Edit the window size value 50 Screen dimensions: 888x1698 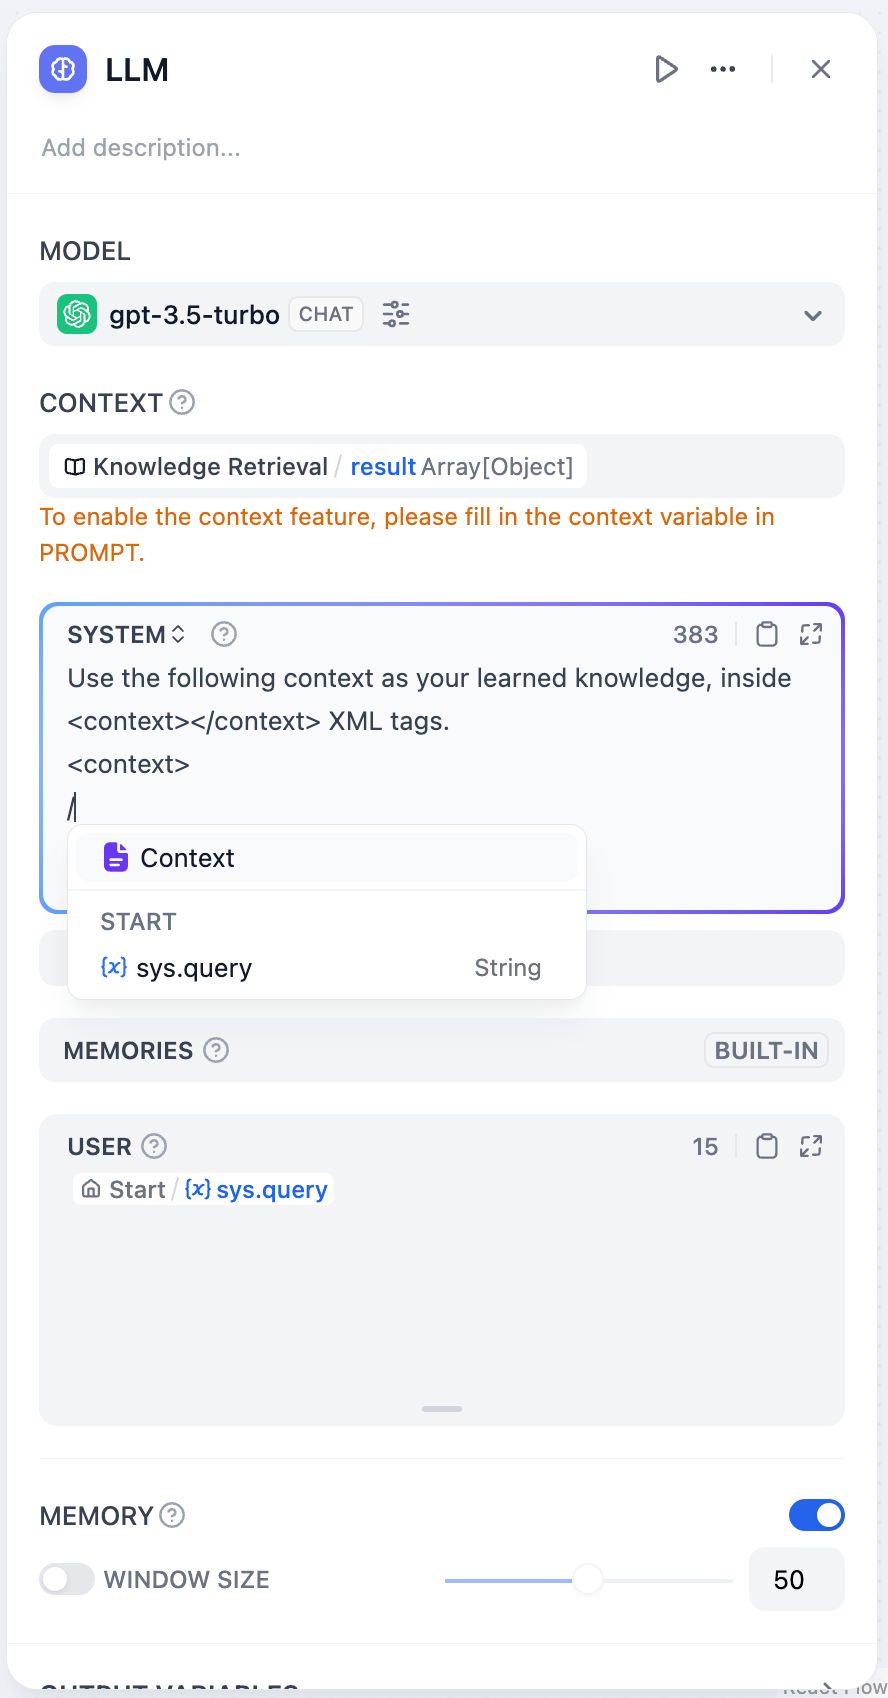pos(795,1579)
